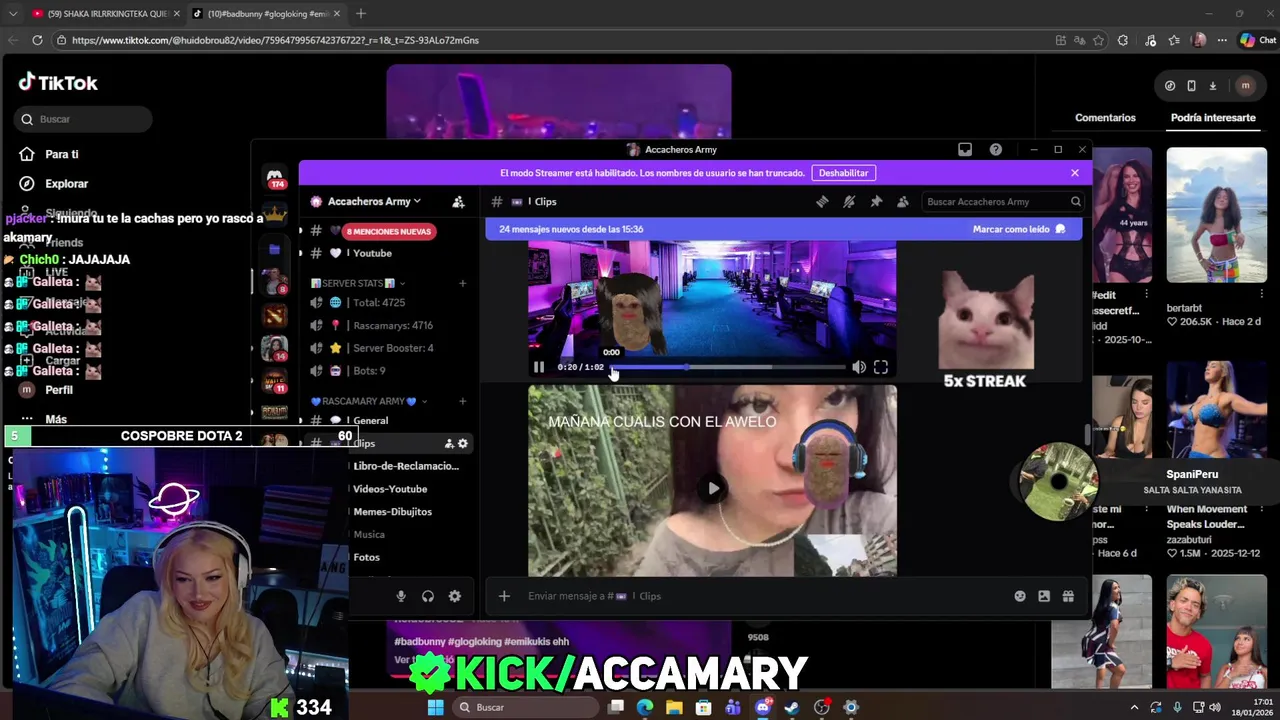Open bertarbt recommended video thumbnail
This screenshot has height=720, width=1280.
click(x=1217, y=215)
